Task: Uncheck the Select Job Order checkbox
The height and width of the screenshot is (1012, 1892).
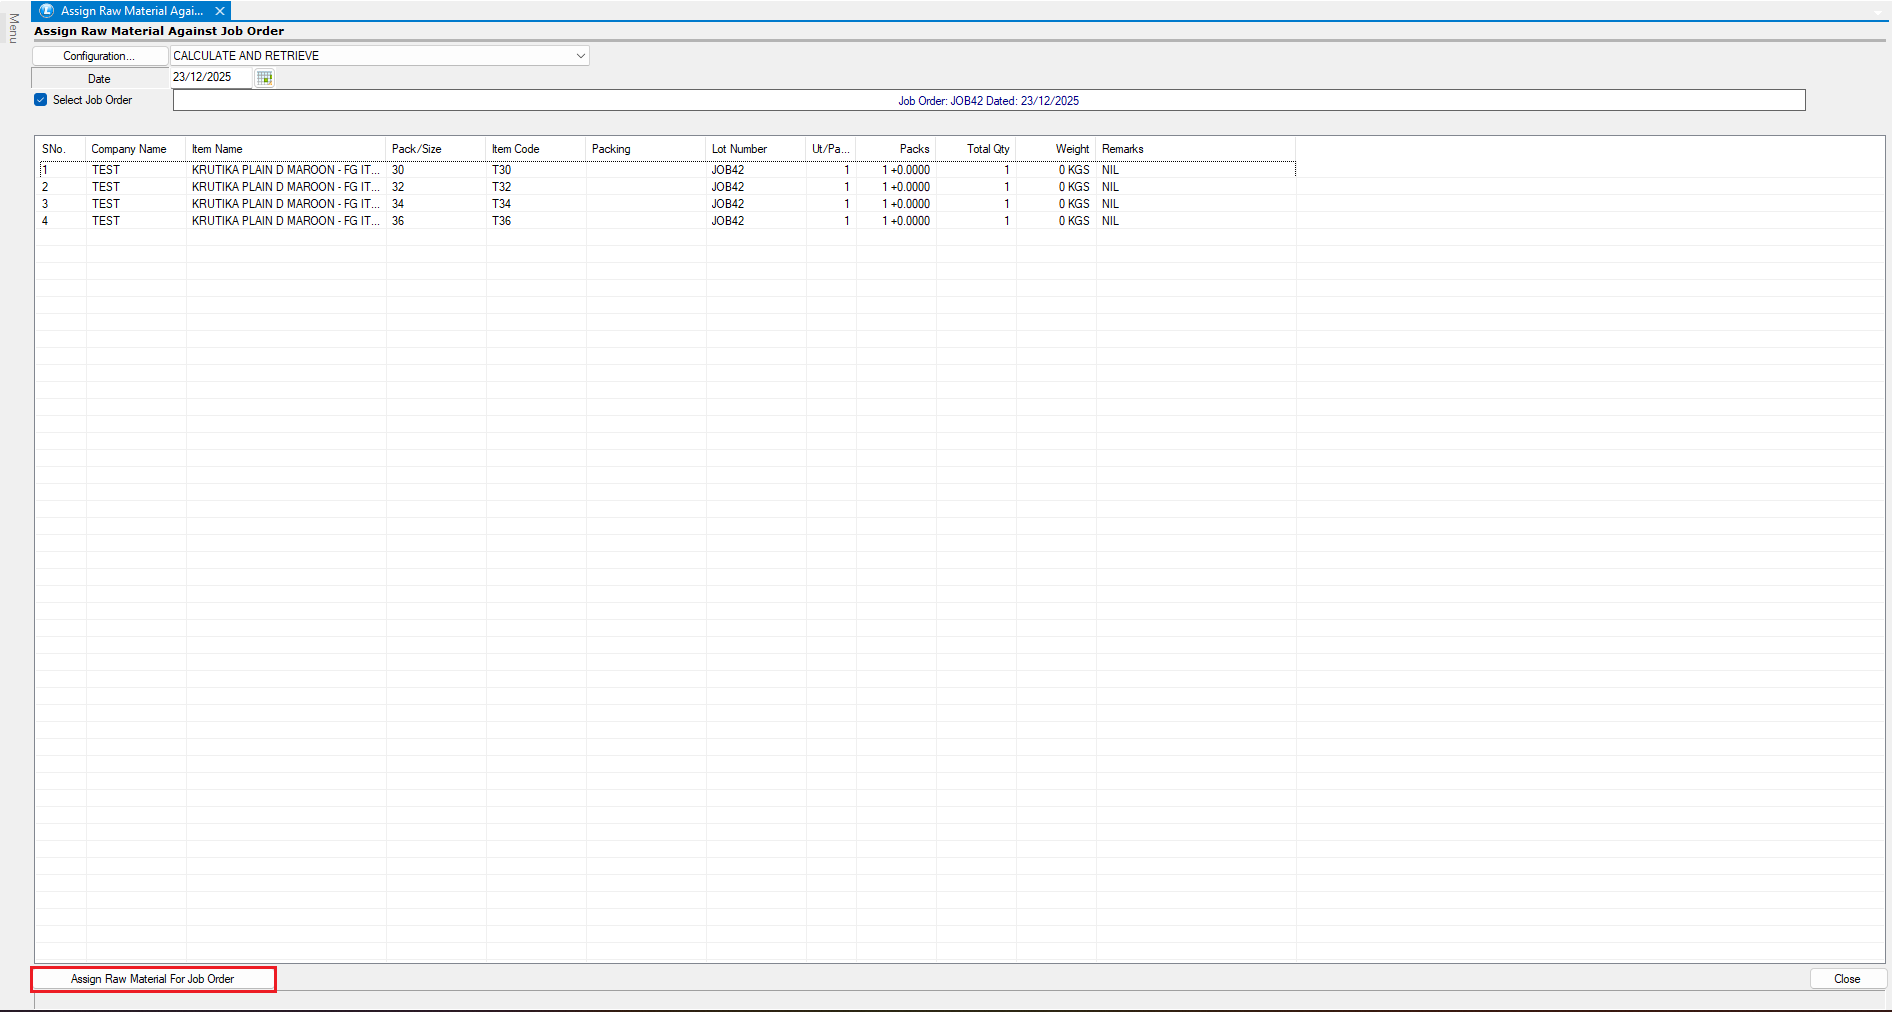Action: point(41,100)
